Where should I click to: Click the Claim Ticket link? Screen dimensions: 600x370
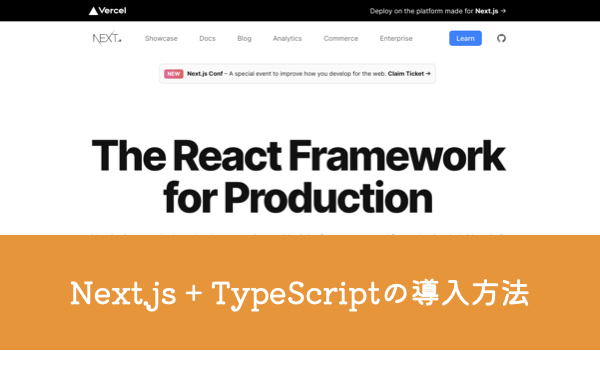coord(409,73)
